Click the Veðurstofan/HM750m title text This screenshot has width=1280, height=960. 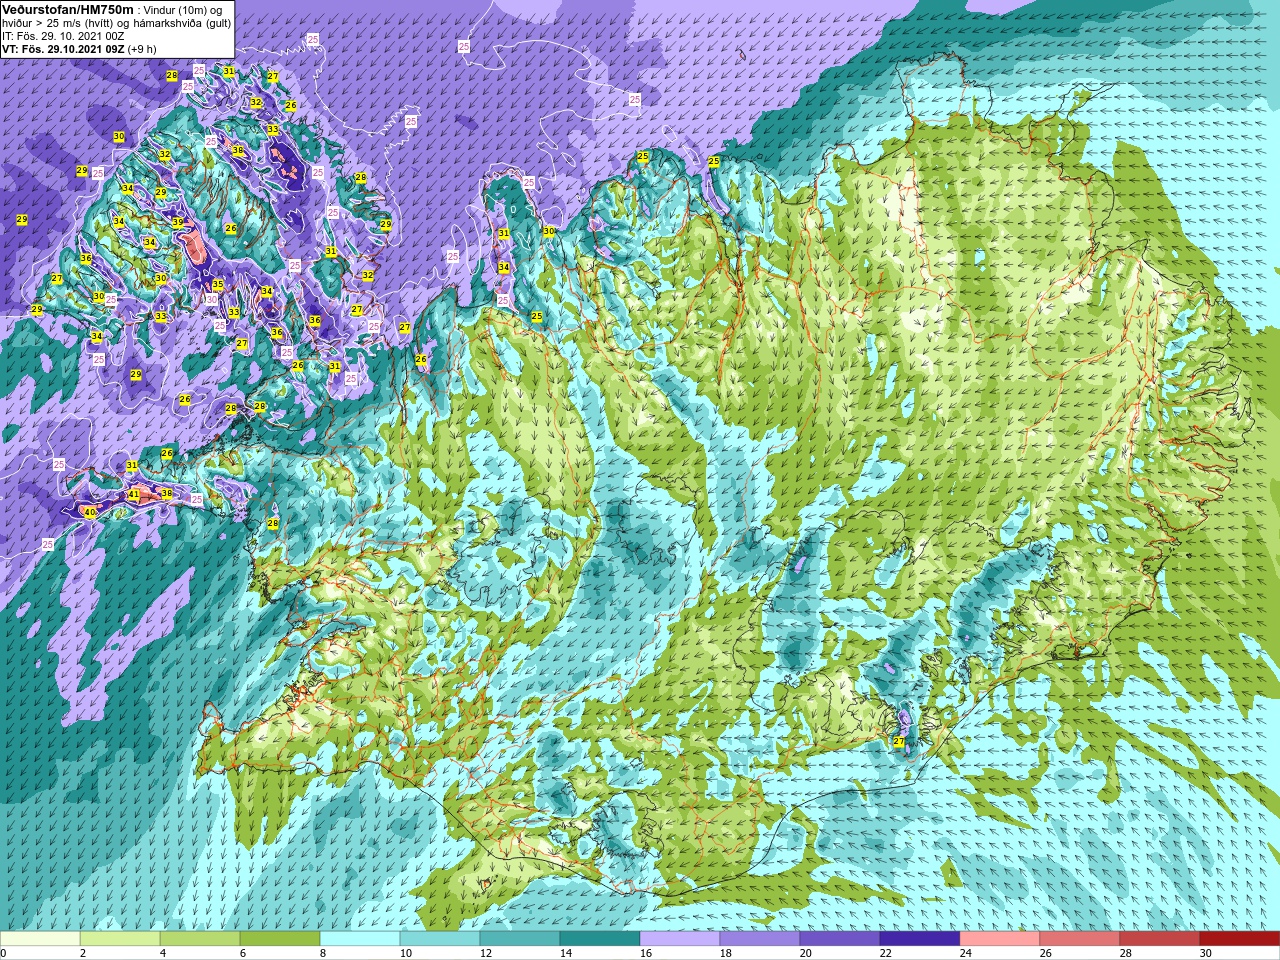pos(68,9)
